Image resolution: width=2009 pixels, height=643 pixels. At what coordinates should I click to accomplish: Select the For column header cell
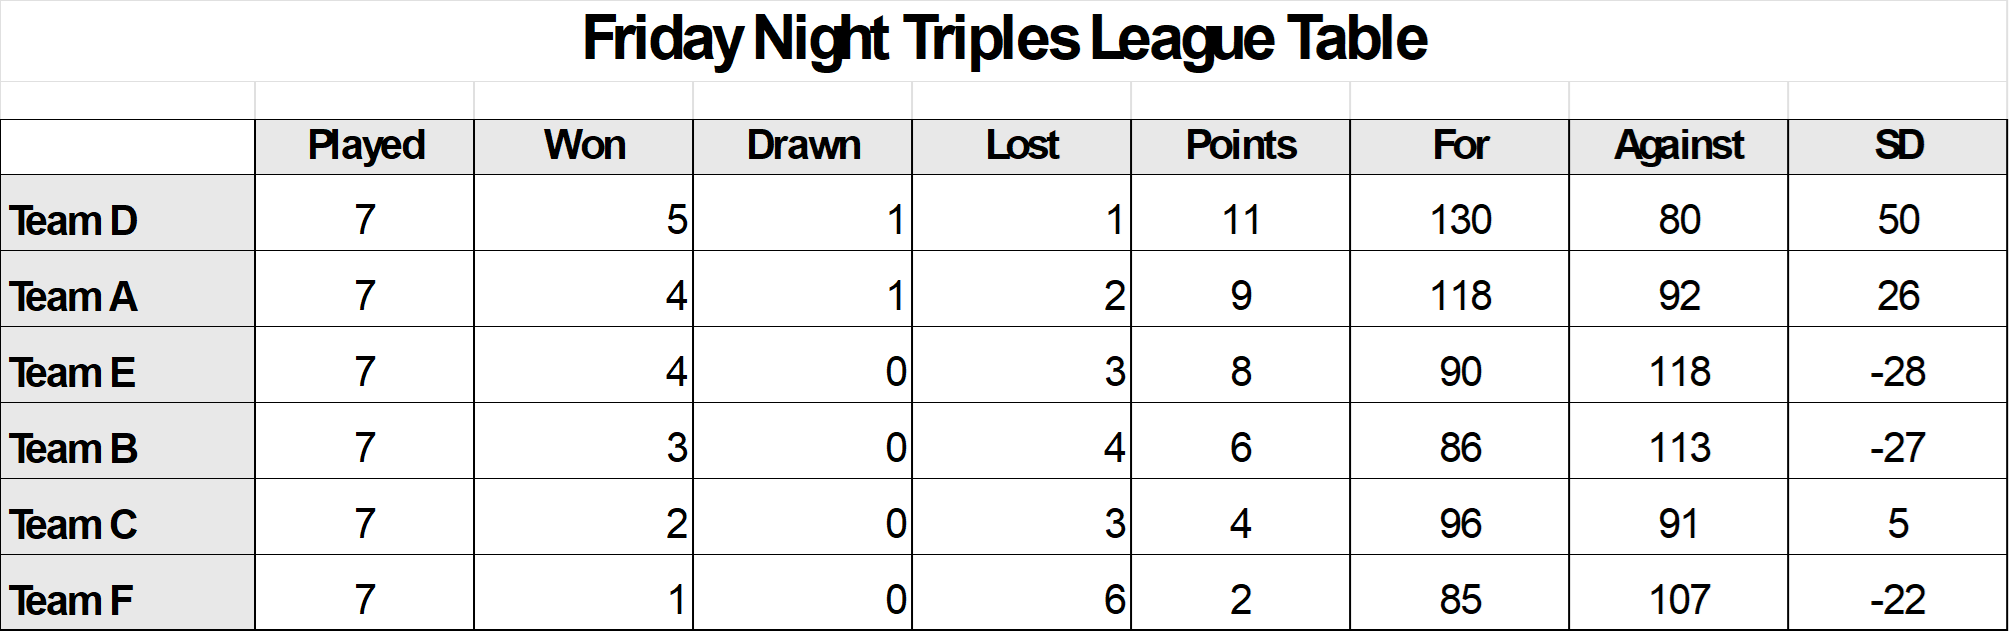[x=1460, y=146]
